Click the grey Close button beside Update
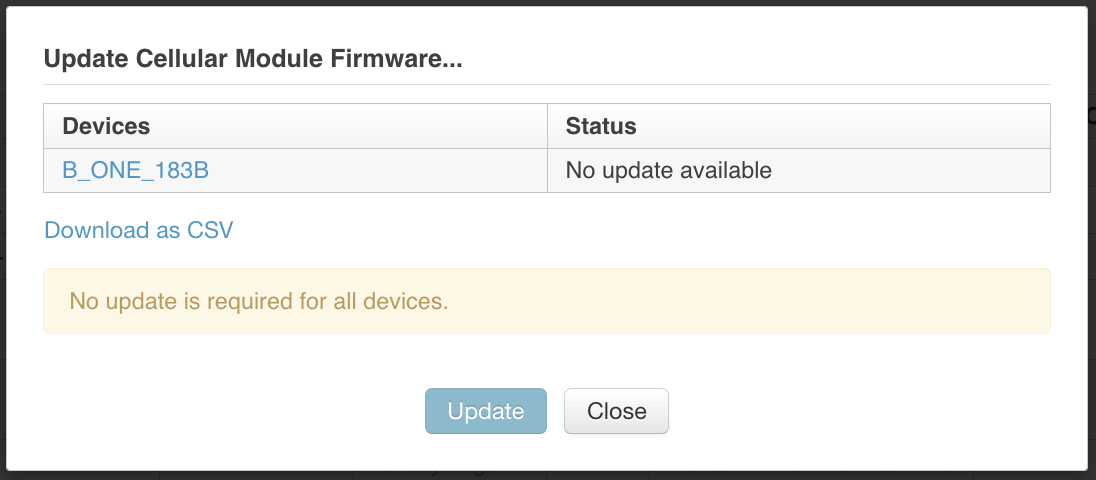The width and height of the screenshot is (1096, 480). click(x=616, y=411)
